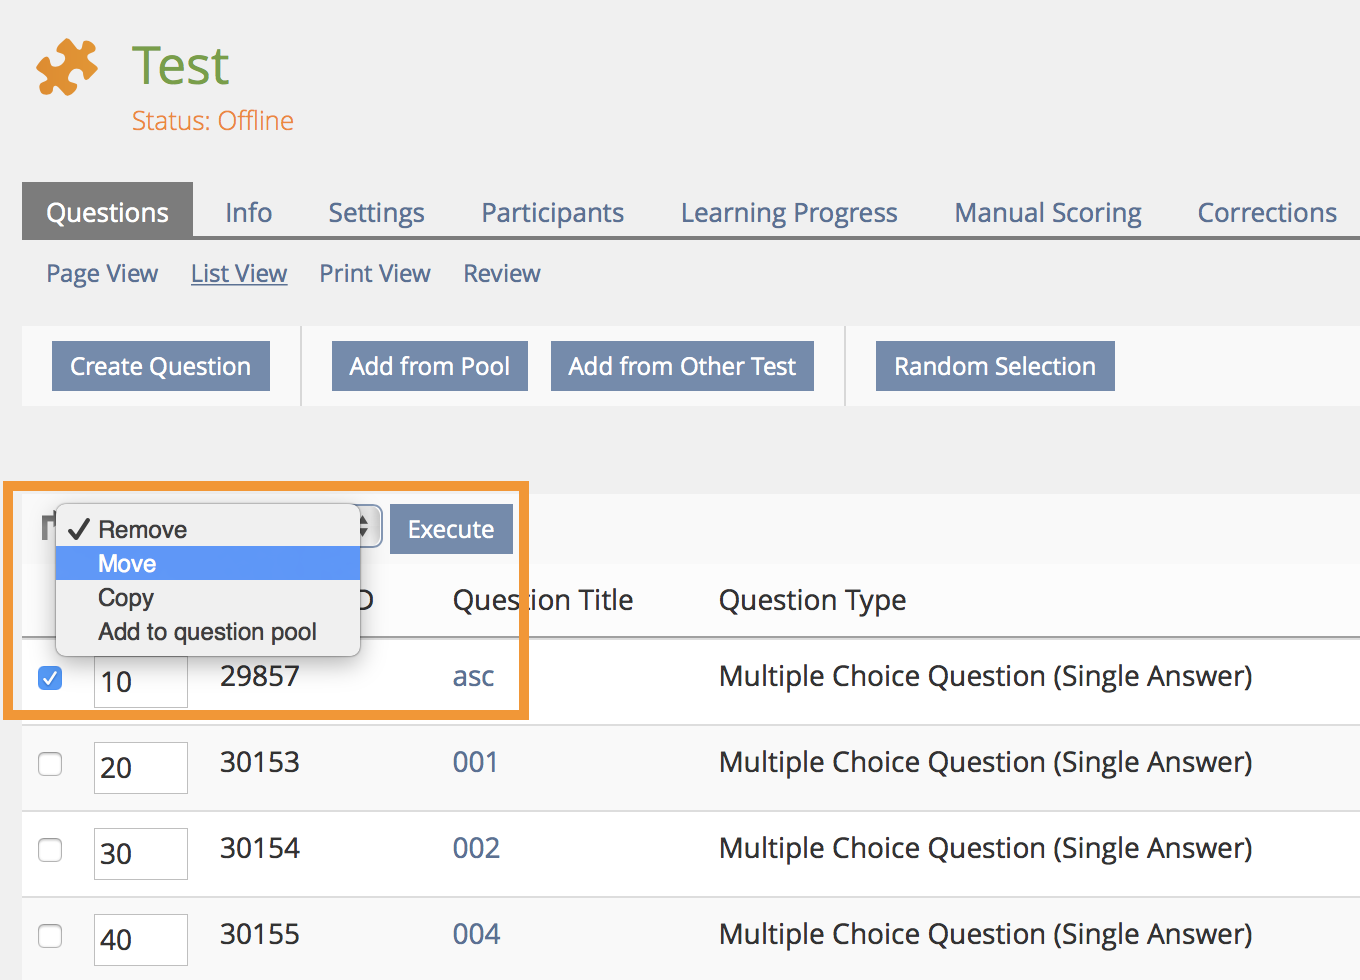Image resolution: width=1360 pixels, height=980 pixels.
Task: Uncheck the checkbox for question 29857
Action: [50, 678]
